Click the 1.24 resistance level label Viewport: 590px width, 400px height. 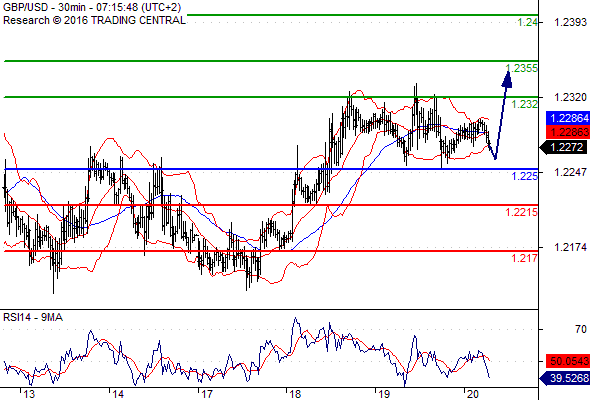coord(528,22)
